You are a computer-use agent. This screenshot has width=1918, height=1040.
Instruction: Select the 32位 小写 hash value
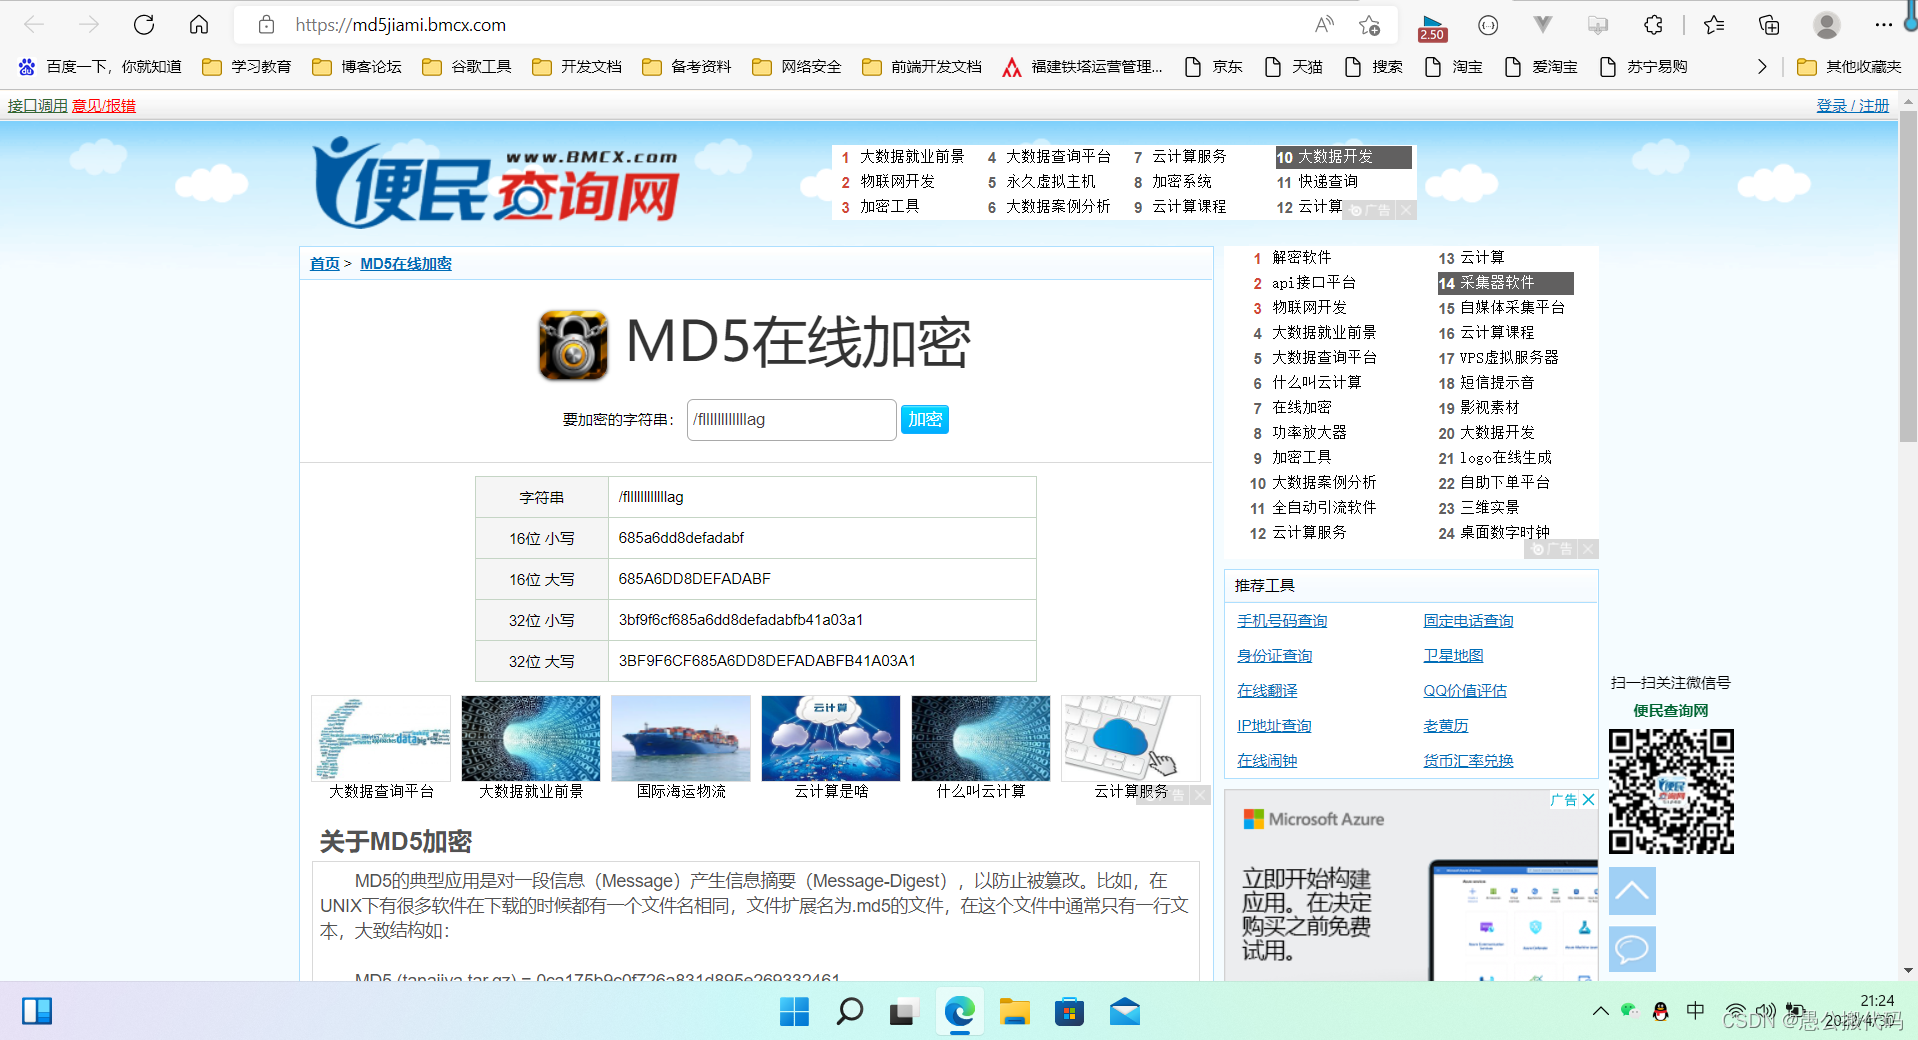pyautogui.click(x=741, y=620)
